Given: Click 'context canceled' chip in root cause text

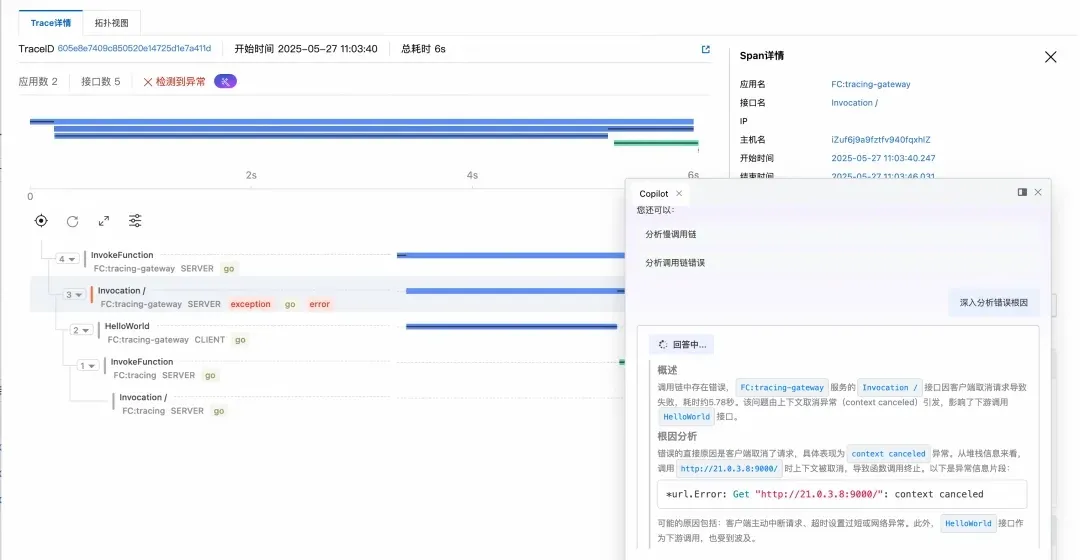Looking at the screenshot, I should [889, 454].
